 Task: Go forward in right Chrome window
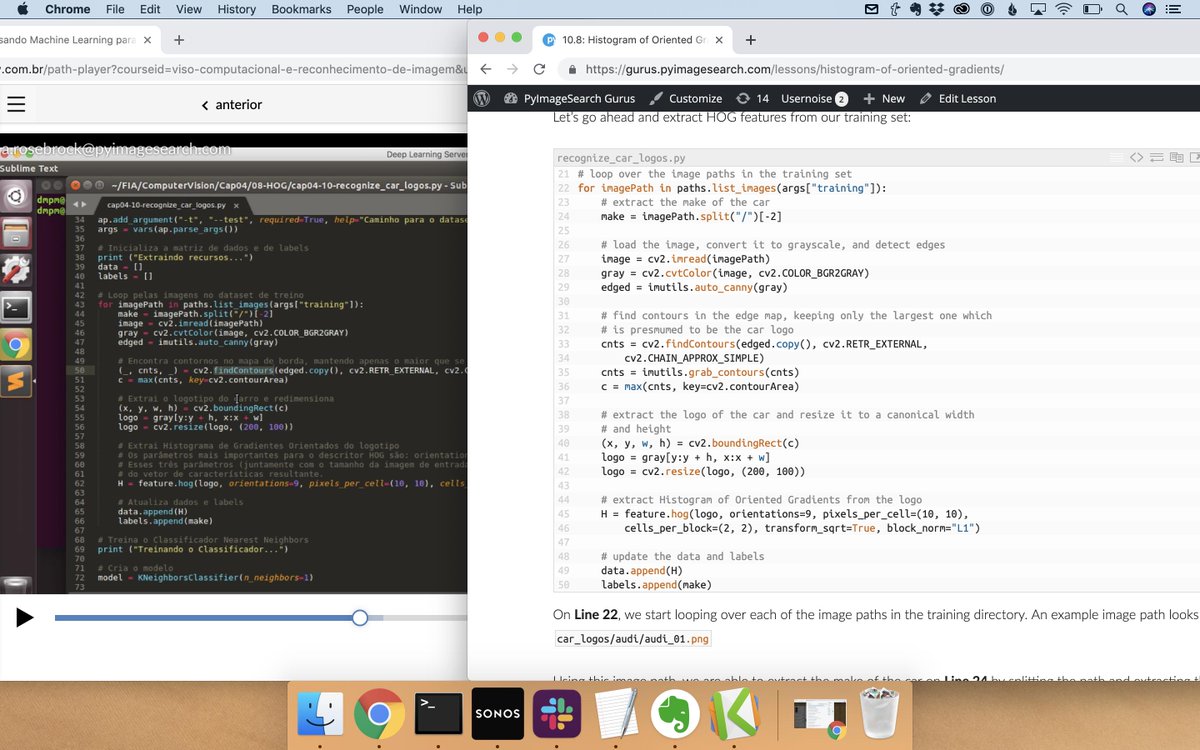tap(513, 70)
